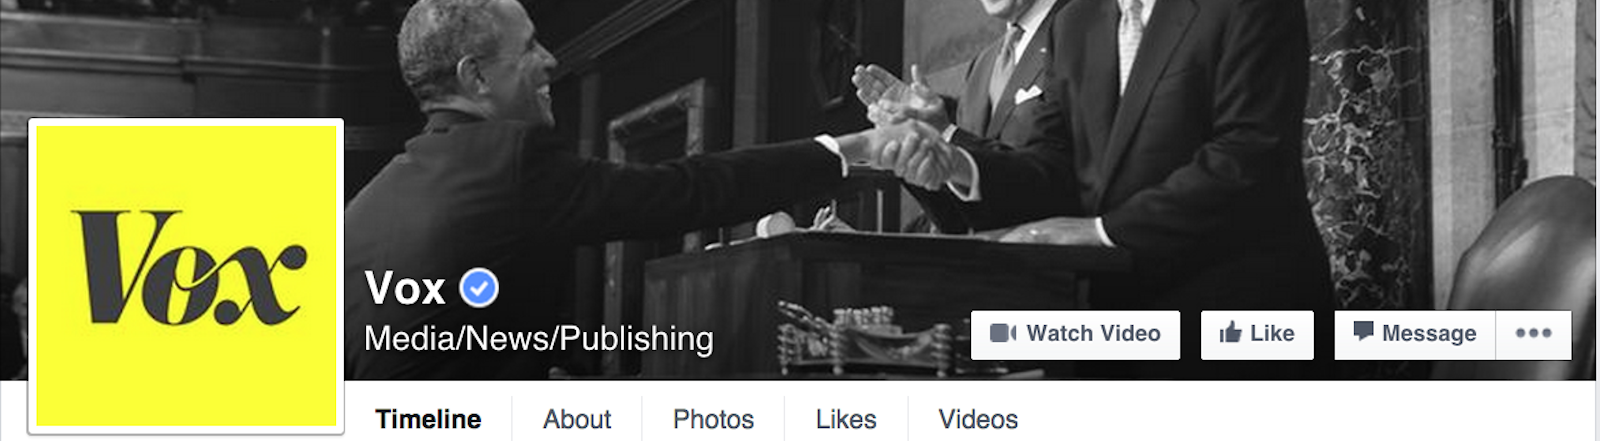Click the video camera icon in Watch Video
The height and width of the screenshot is (441, 1600).
(1003, 333)
